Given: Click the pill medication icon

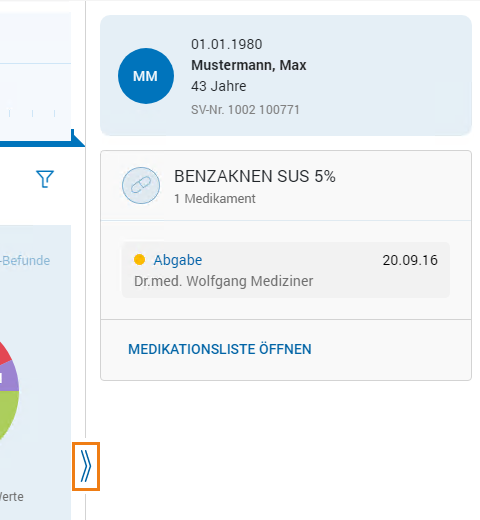Looking at the screenshot, I should pyautogui.click(x=141, y=185).
